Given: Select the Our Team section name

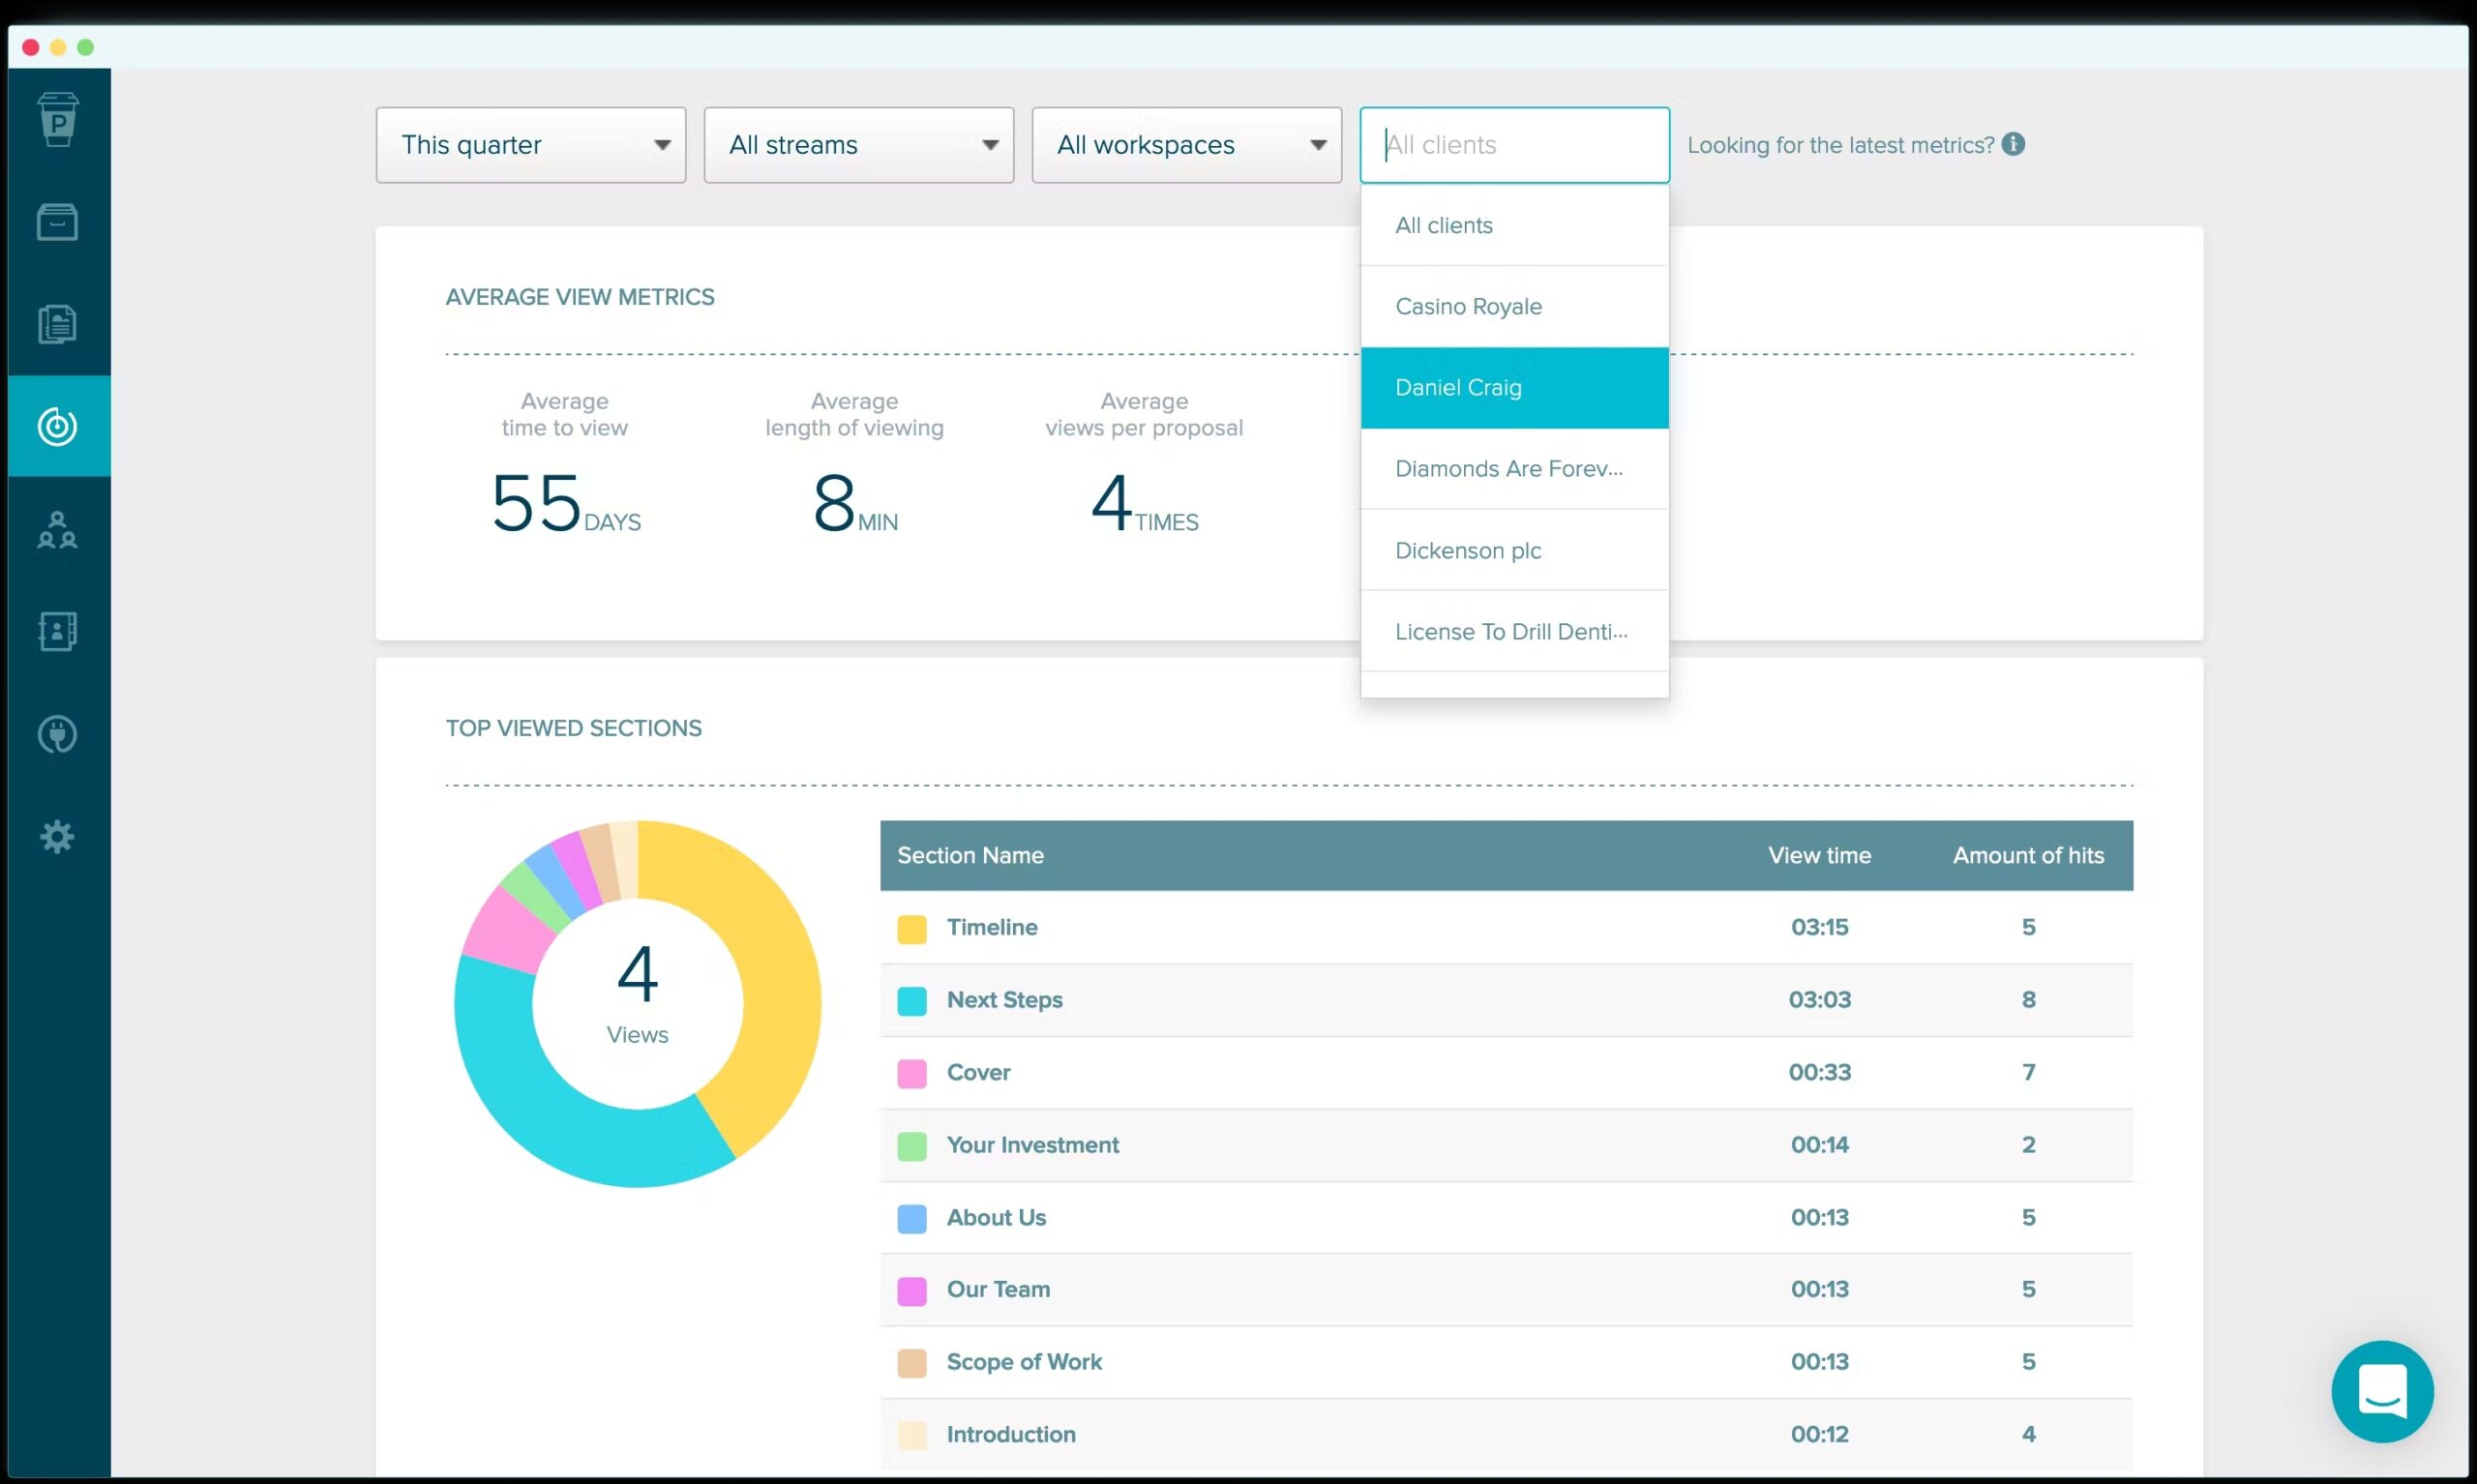Looking at the screenshot, I should coord(998,1289).
